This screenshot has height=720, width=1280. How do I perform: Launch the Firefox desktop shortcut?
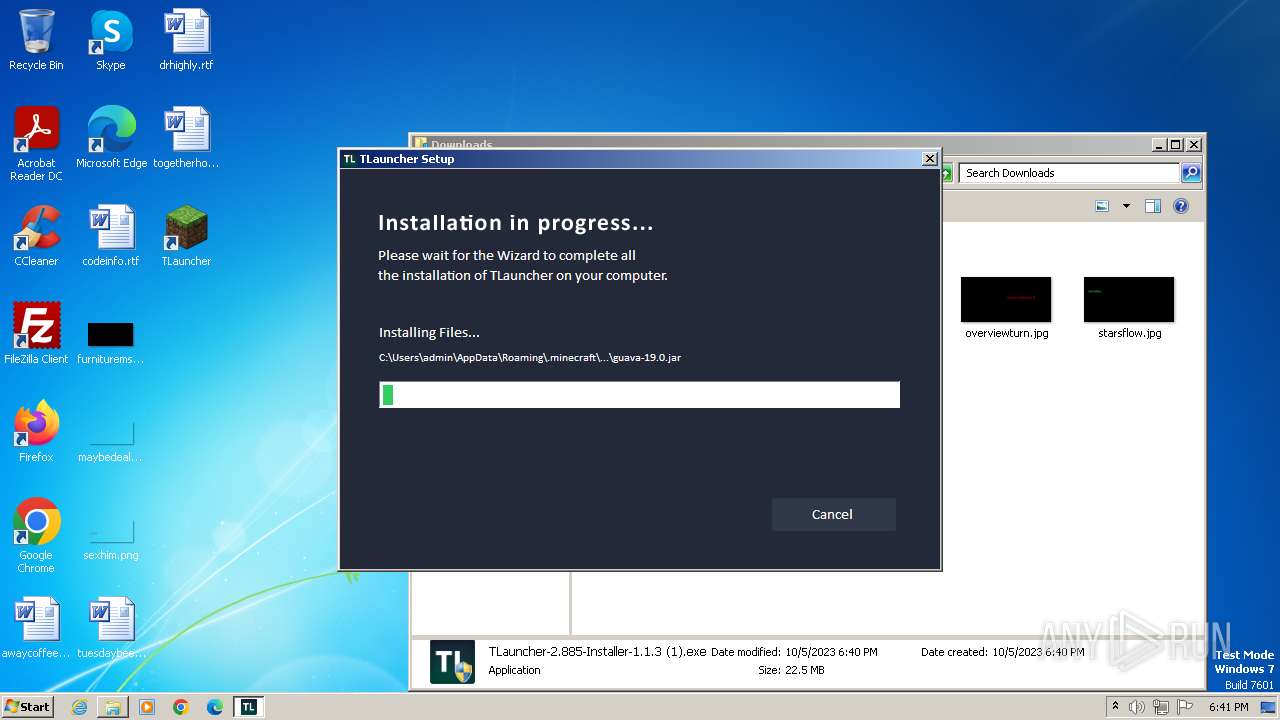36,432
